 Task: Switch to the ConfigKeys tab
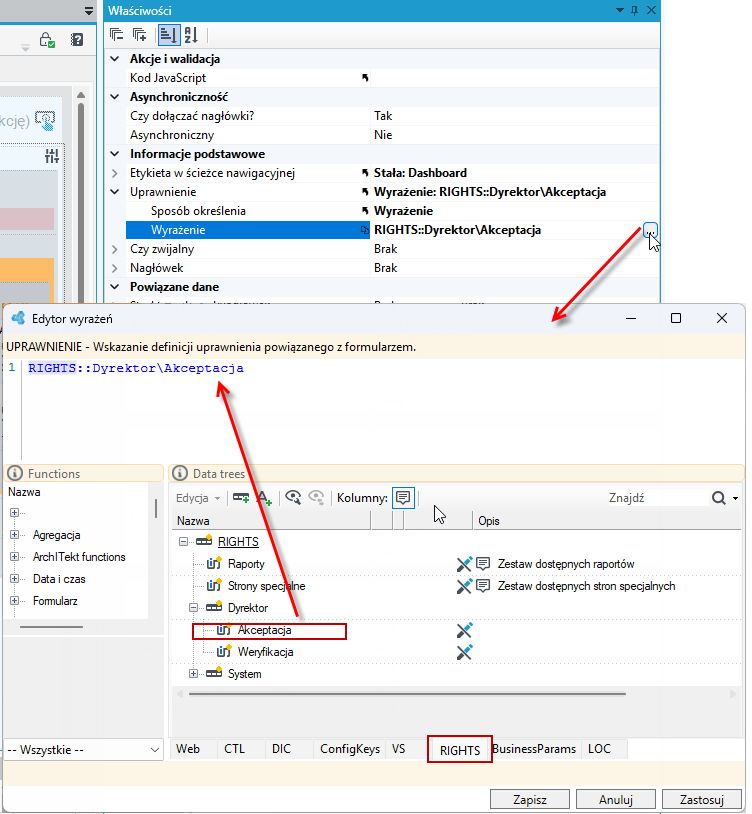(x=350, y=749)
